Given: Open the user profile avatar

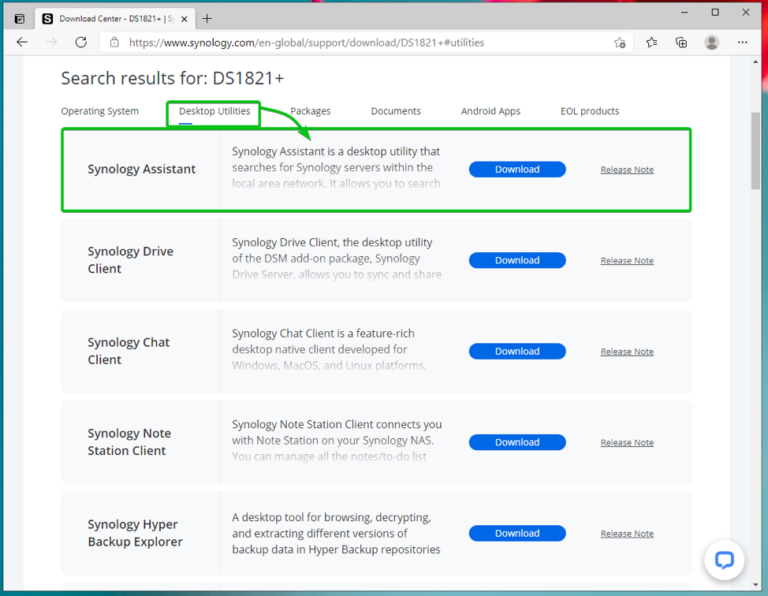Looking at the screenshot, I should point(712,43).
